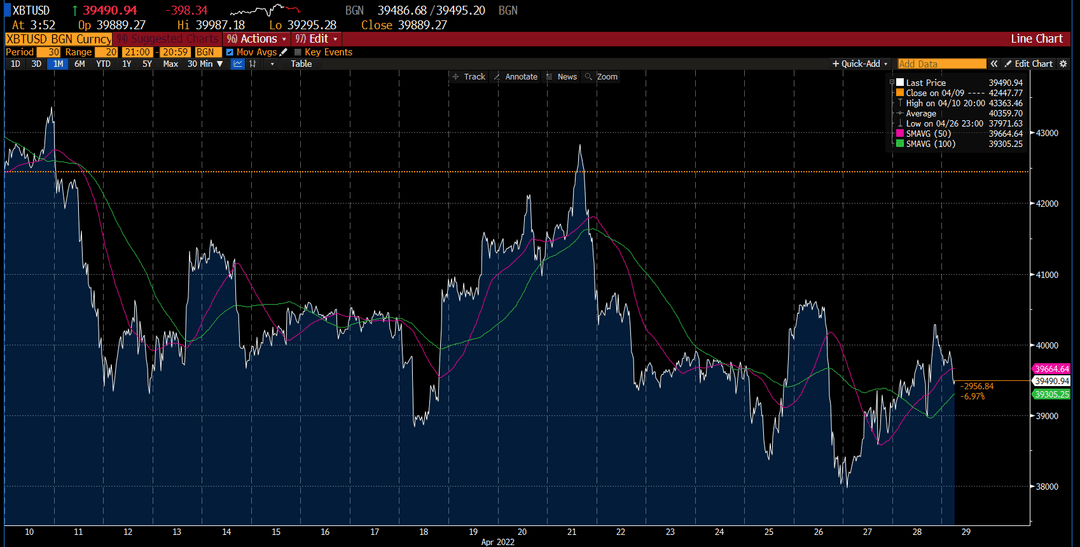1080x547 pixels.
Task: Click the High marker icon in legend
Action: (899, 103)
